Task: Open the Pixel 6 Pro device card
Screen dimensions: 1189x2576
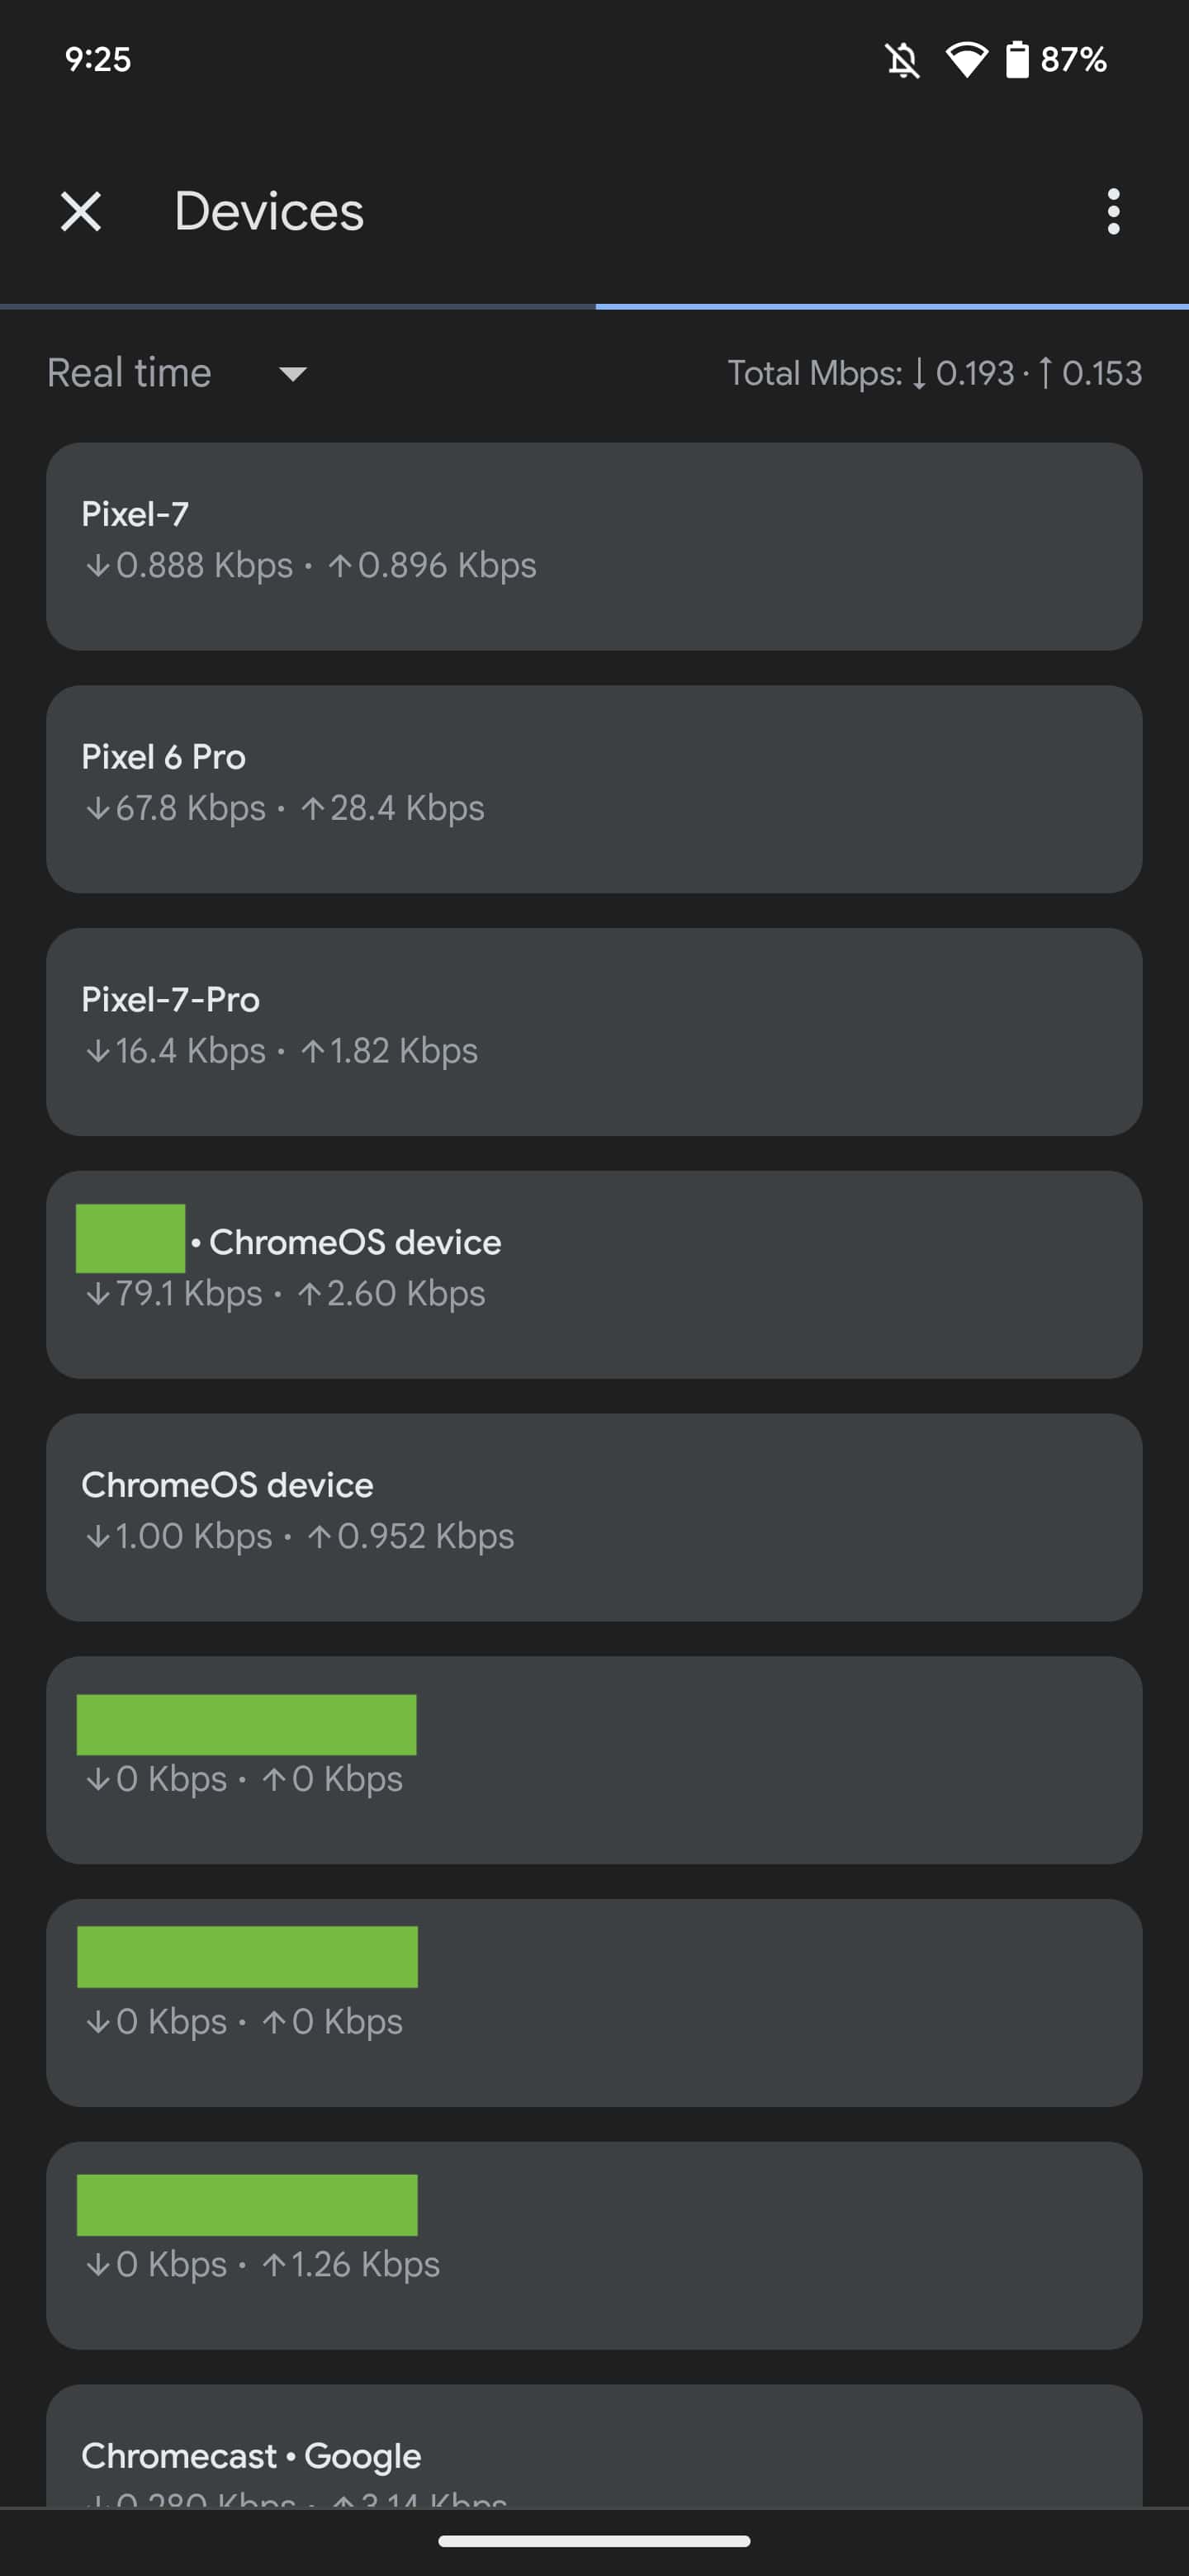Action: click(594, 789)
